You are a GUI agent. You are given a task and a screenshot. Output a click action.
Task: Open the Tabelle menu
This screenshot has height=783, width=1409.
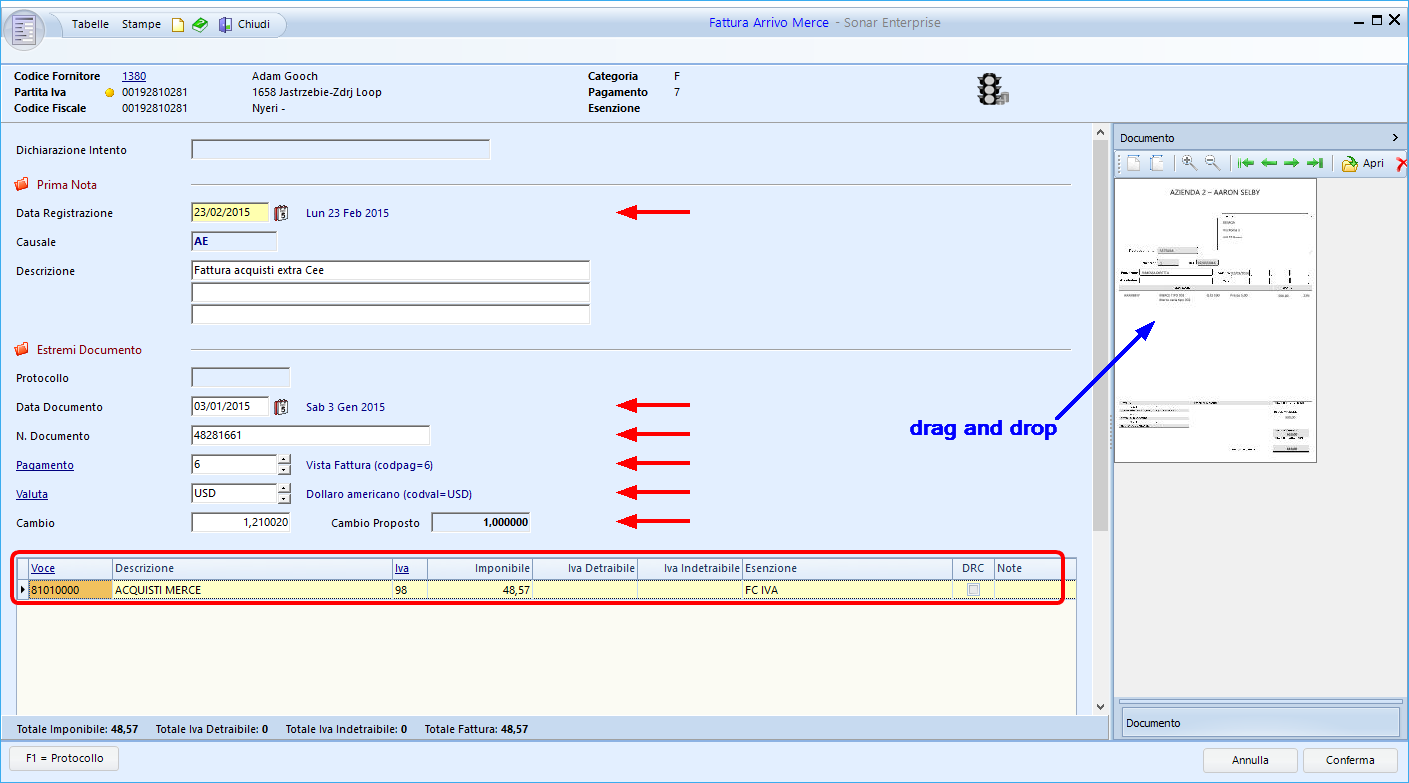click(90, 24)
